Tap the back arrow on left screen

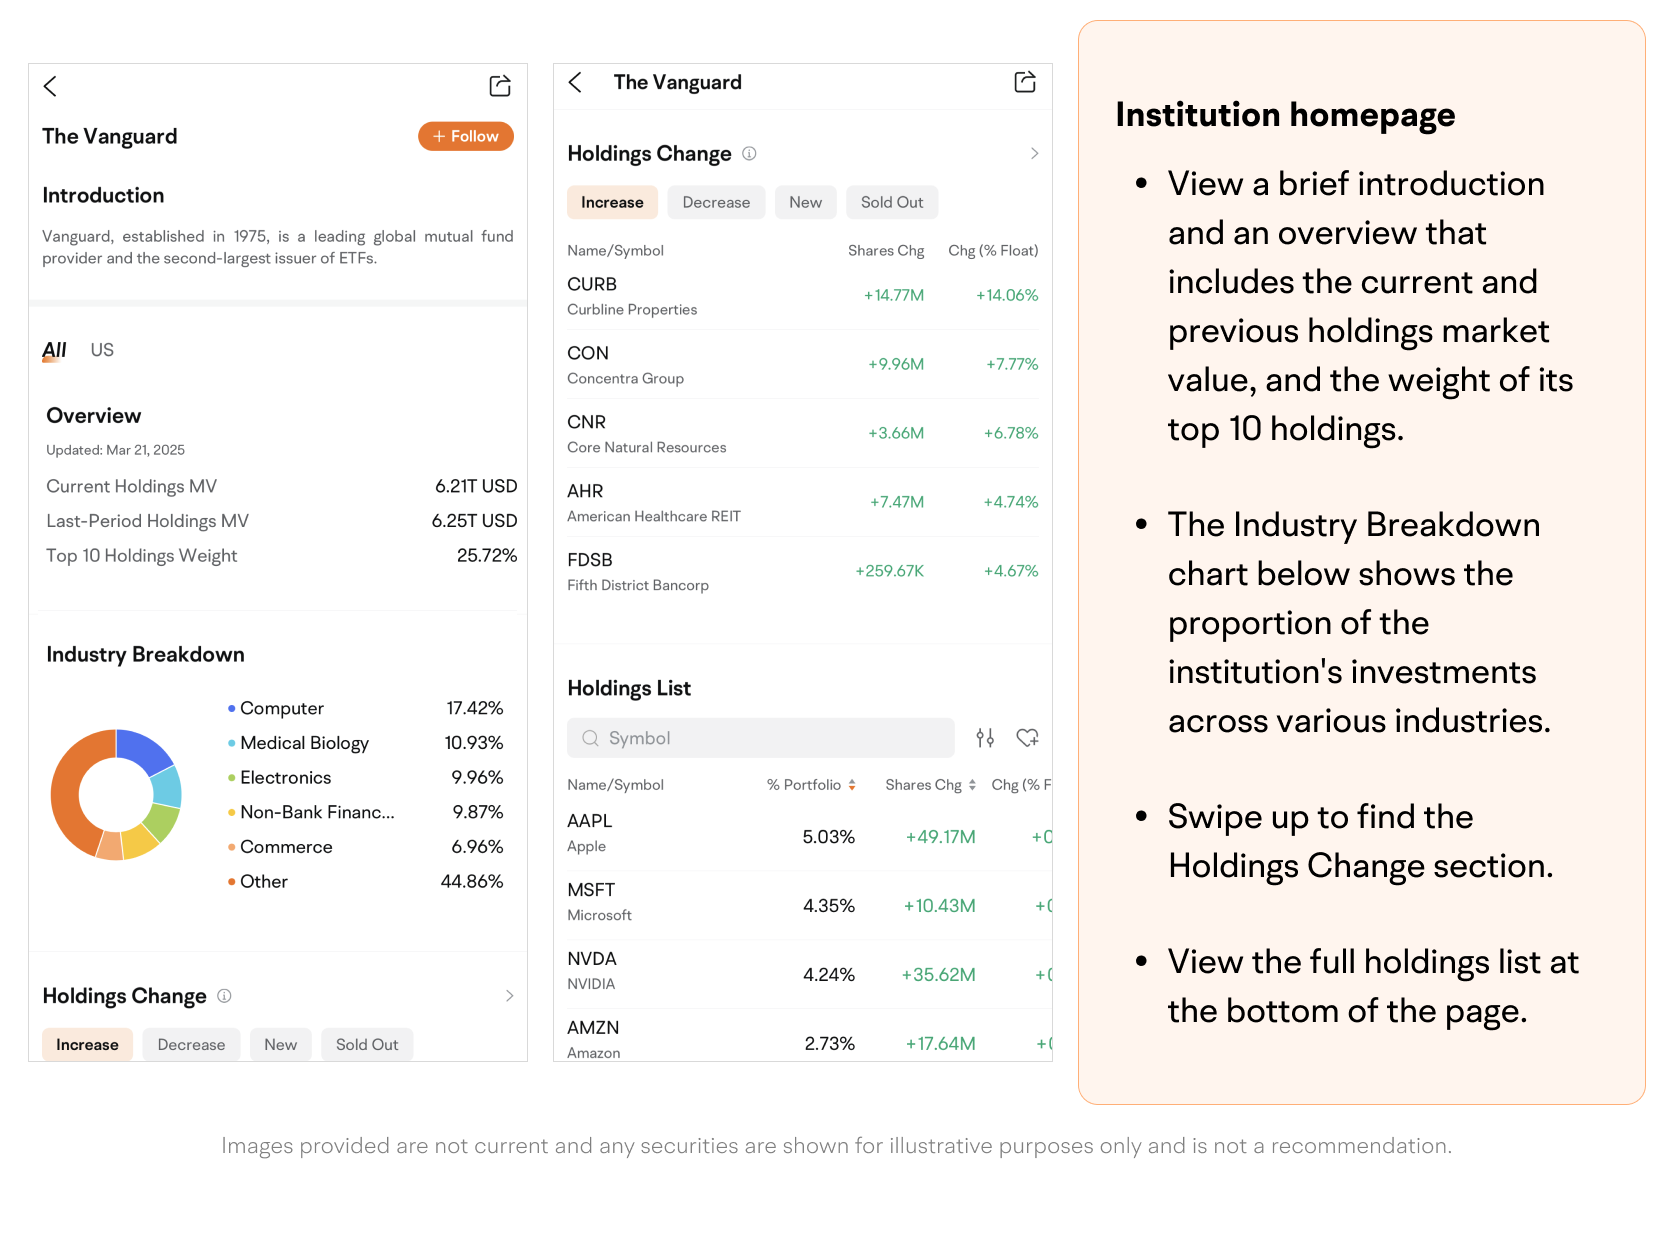tap(51, 86)
